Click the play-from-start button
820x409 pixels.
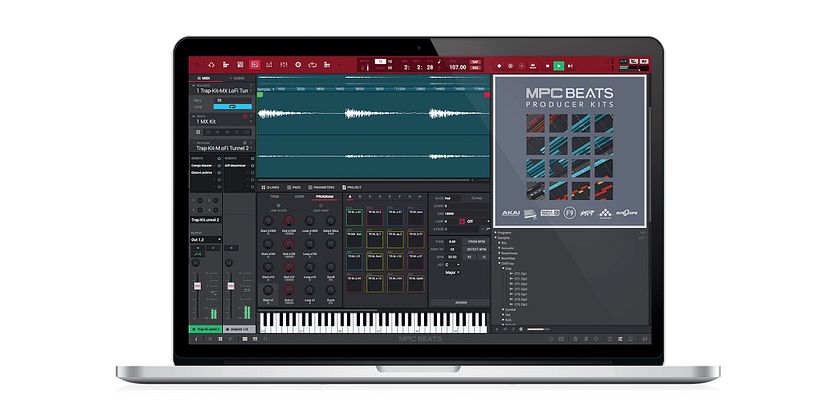pos(571,66)
